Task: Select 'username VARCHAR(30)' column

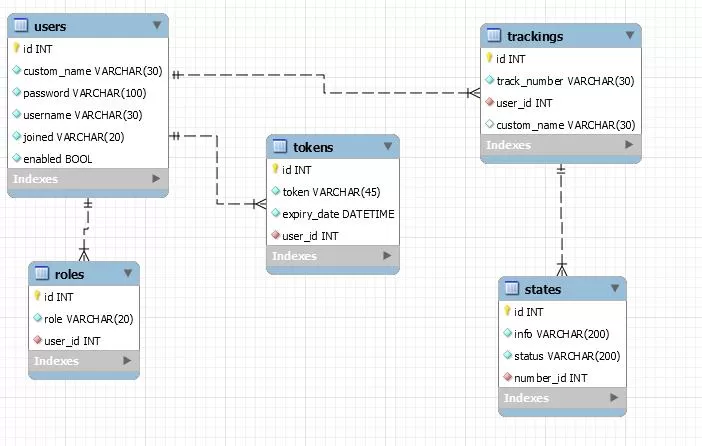Action: point(82,115)
